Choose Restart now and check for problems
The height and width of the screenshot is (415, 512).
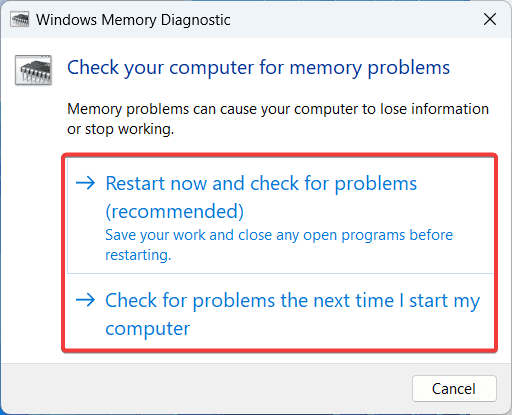280,216
